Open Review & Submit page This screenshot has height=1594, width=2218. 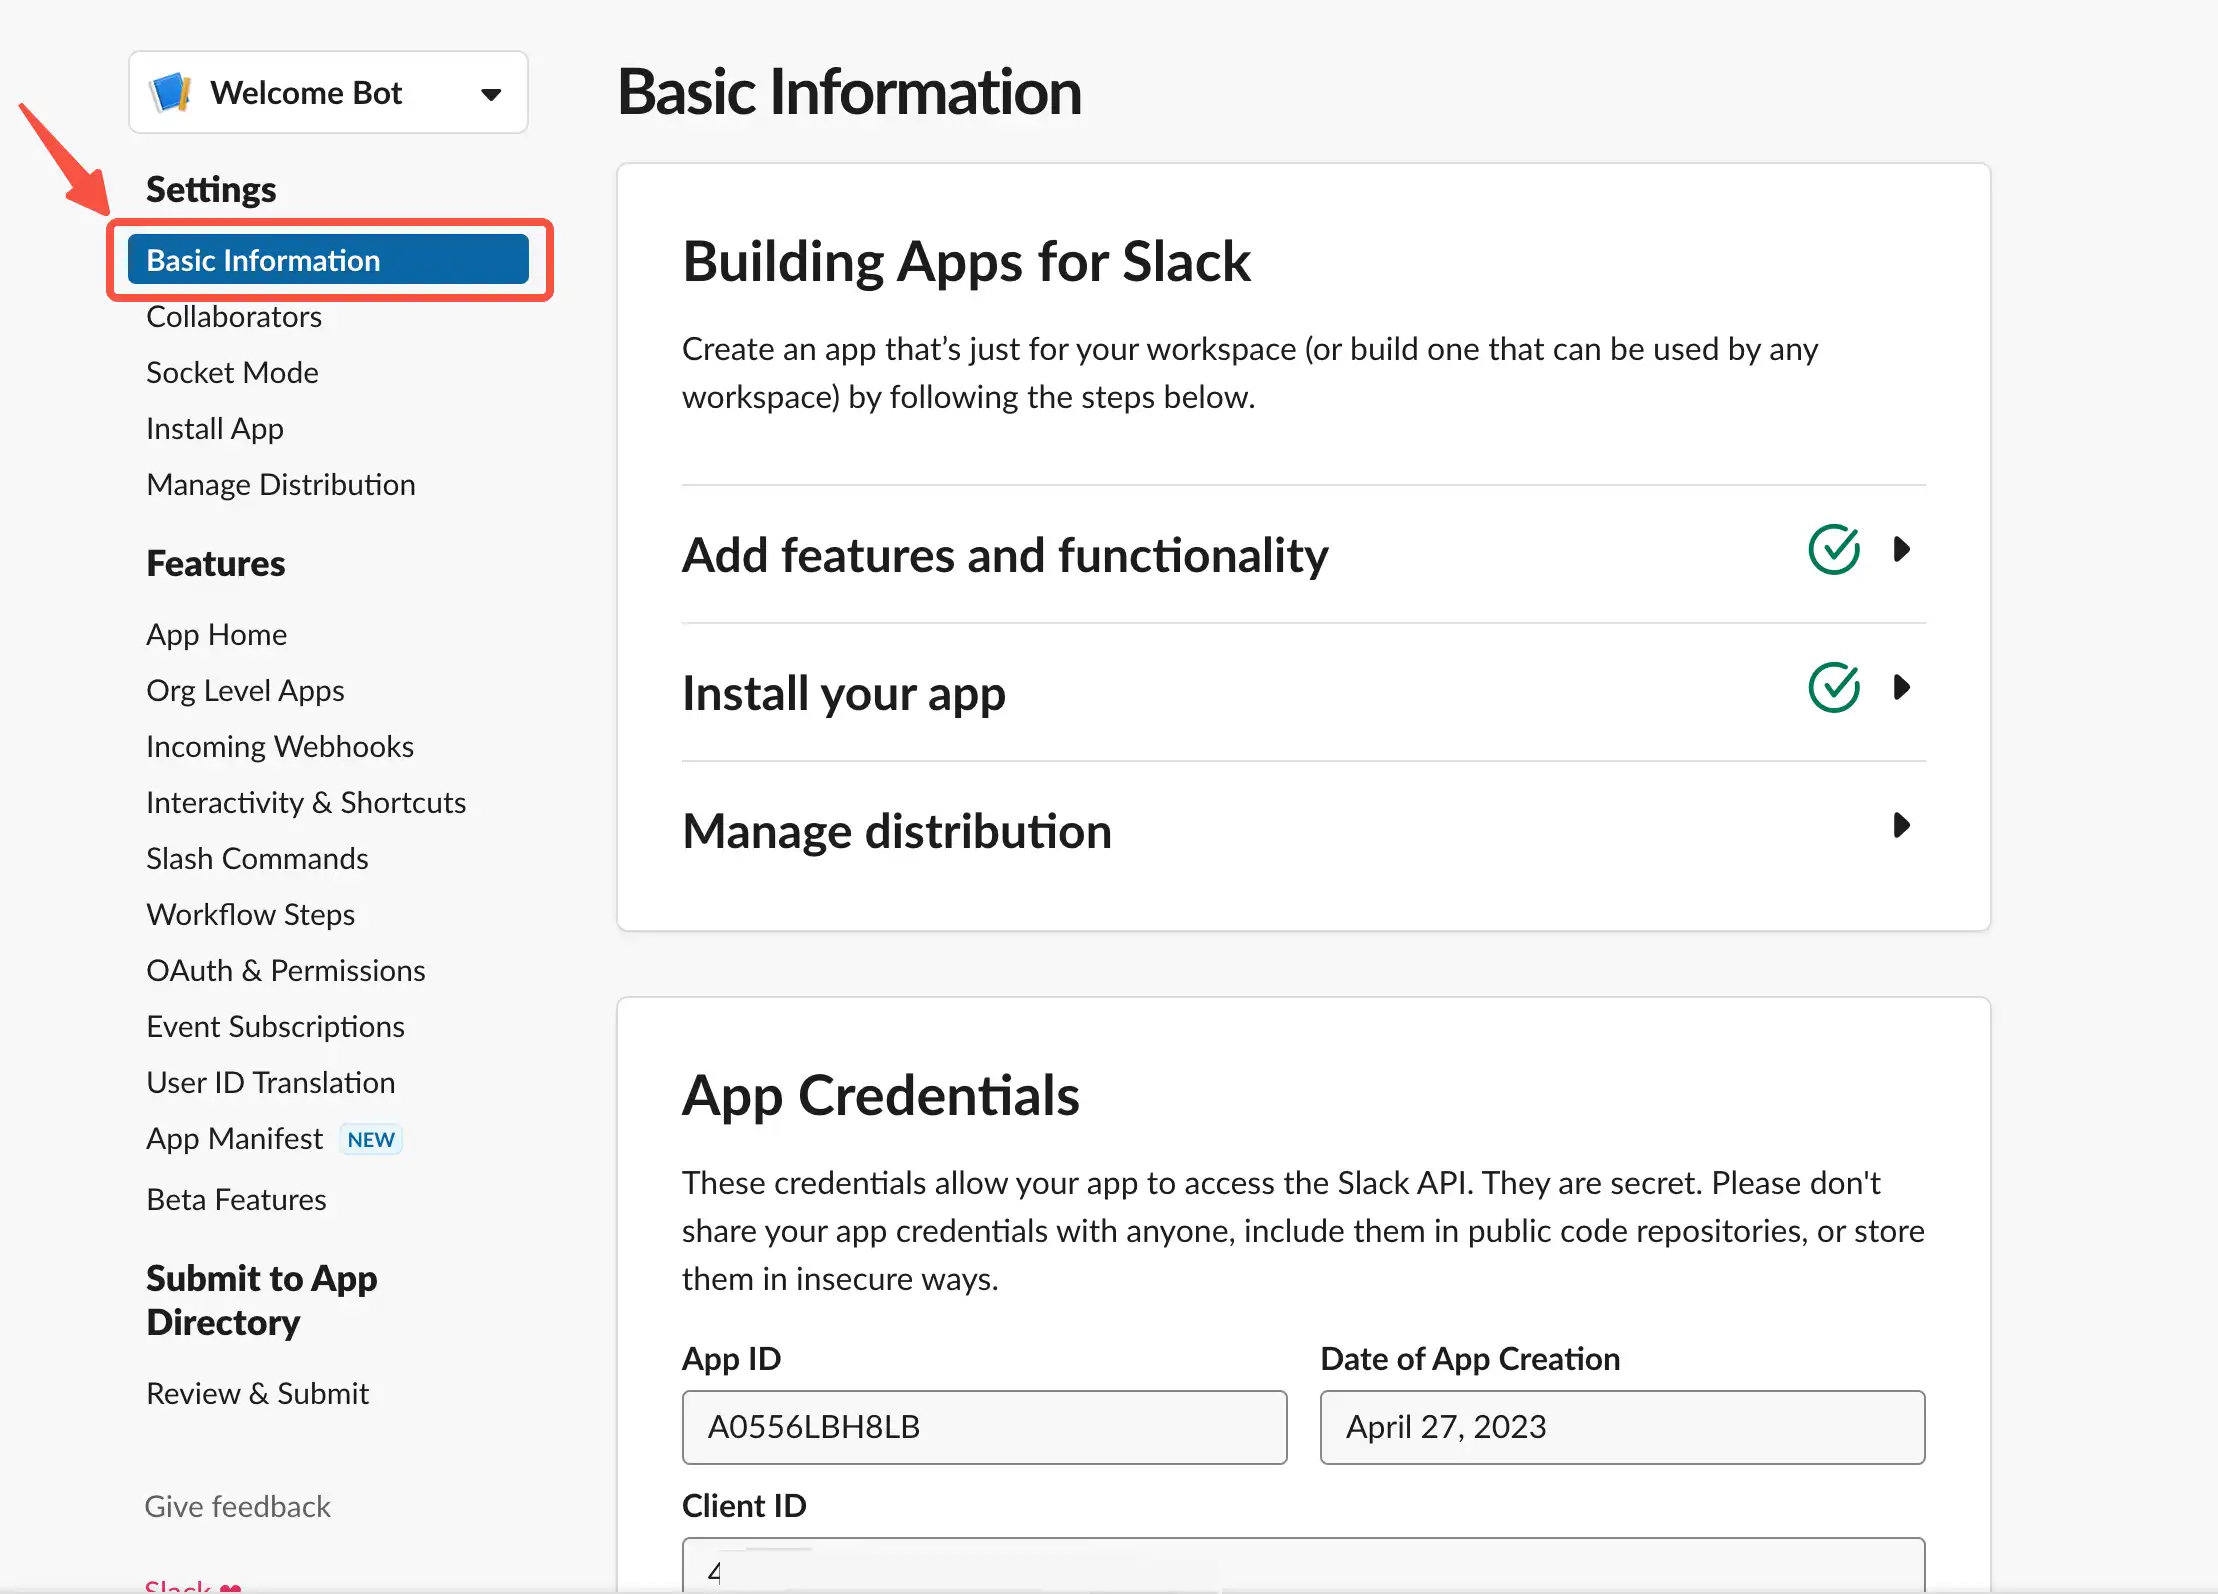click(x=258, y=1393)
